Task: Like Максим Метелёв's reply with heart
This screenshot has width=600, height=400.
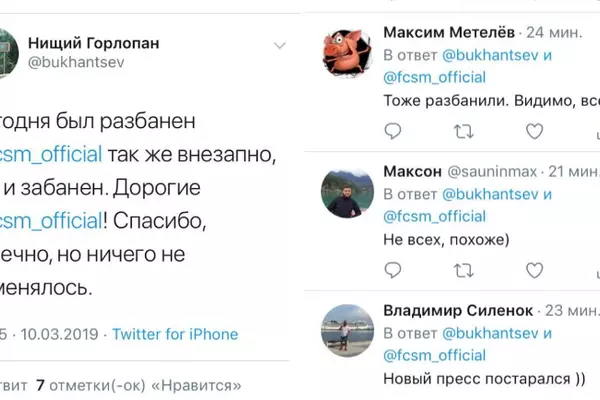Action: point(537,131)
